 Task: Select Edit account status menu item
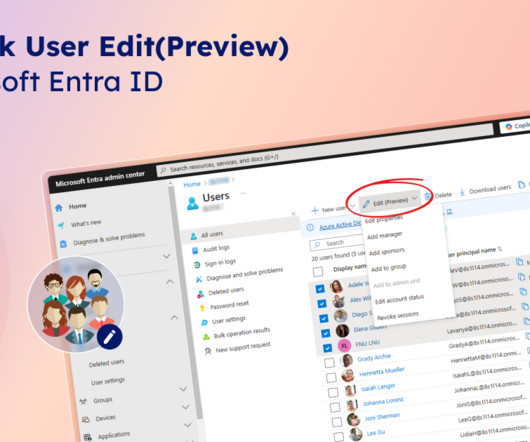coord(399,299)
